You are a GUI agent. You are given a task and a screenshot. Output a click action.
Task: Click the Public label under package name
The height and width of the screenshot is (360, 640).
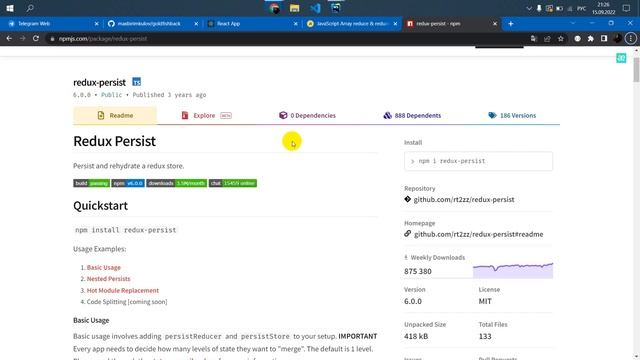(111, 95)
